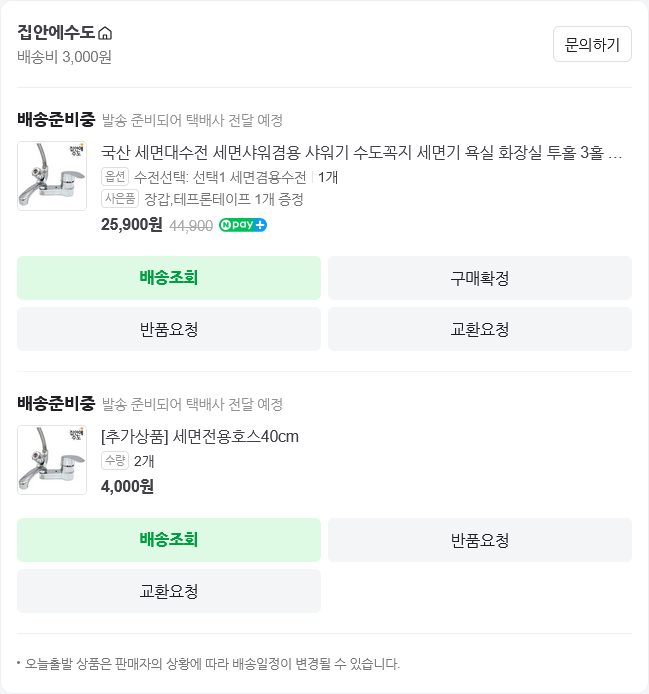649x694 pixels.
Task: Request an exchange (교환요청) for the hose
Action: pos(169,591)
